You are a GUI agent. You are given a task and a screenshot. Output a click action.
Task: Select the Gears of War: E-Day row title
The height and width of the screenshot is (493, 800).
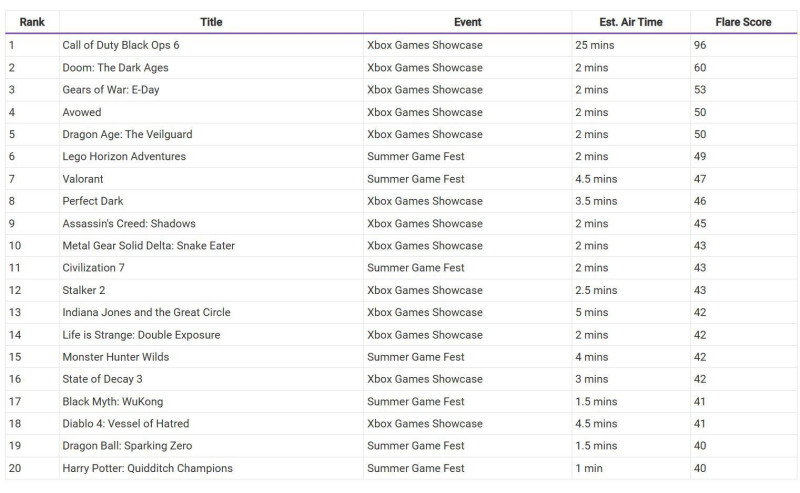point(112,90)
